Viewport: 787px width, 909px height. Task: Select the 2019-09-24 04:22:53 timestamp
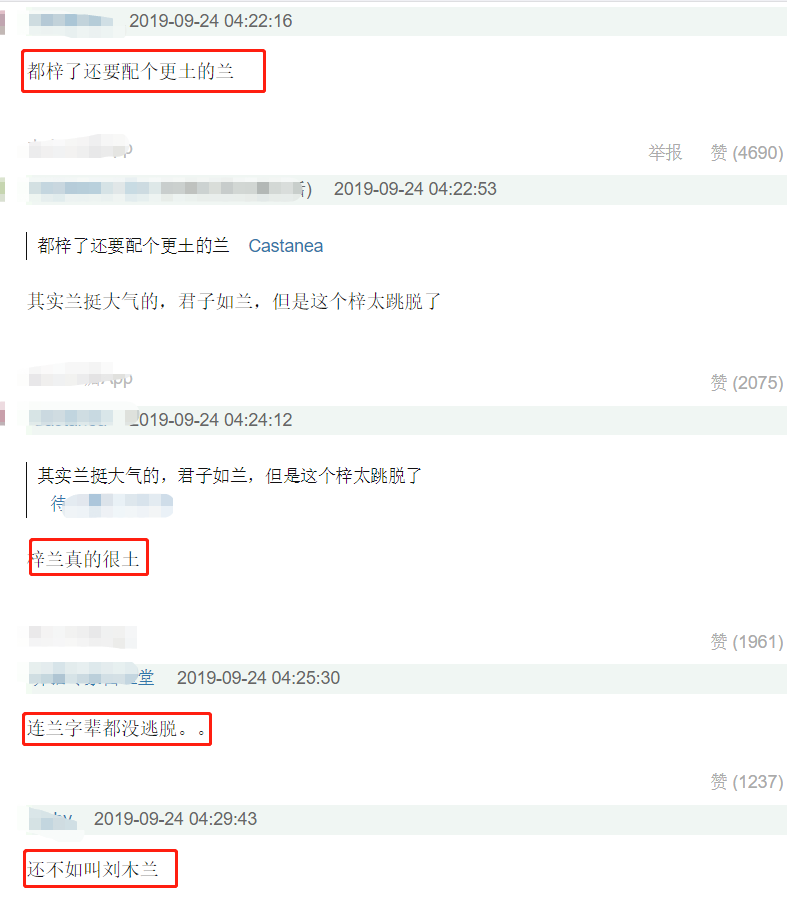[415, 189]
